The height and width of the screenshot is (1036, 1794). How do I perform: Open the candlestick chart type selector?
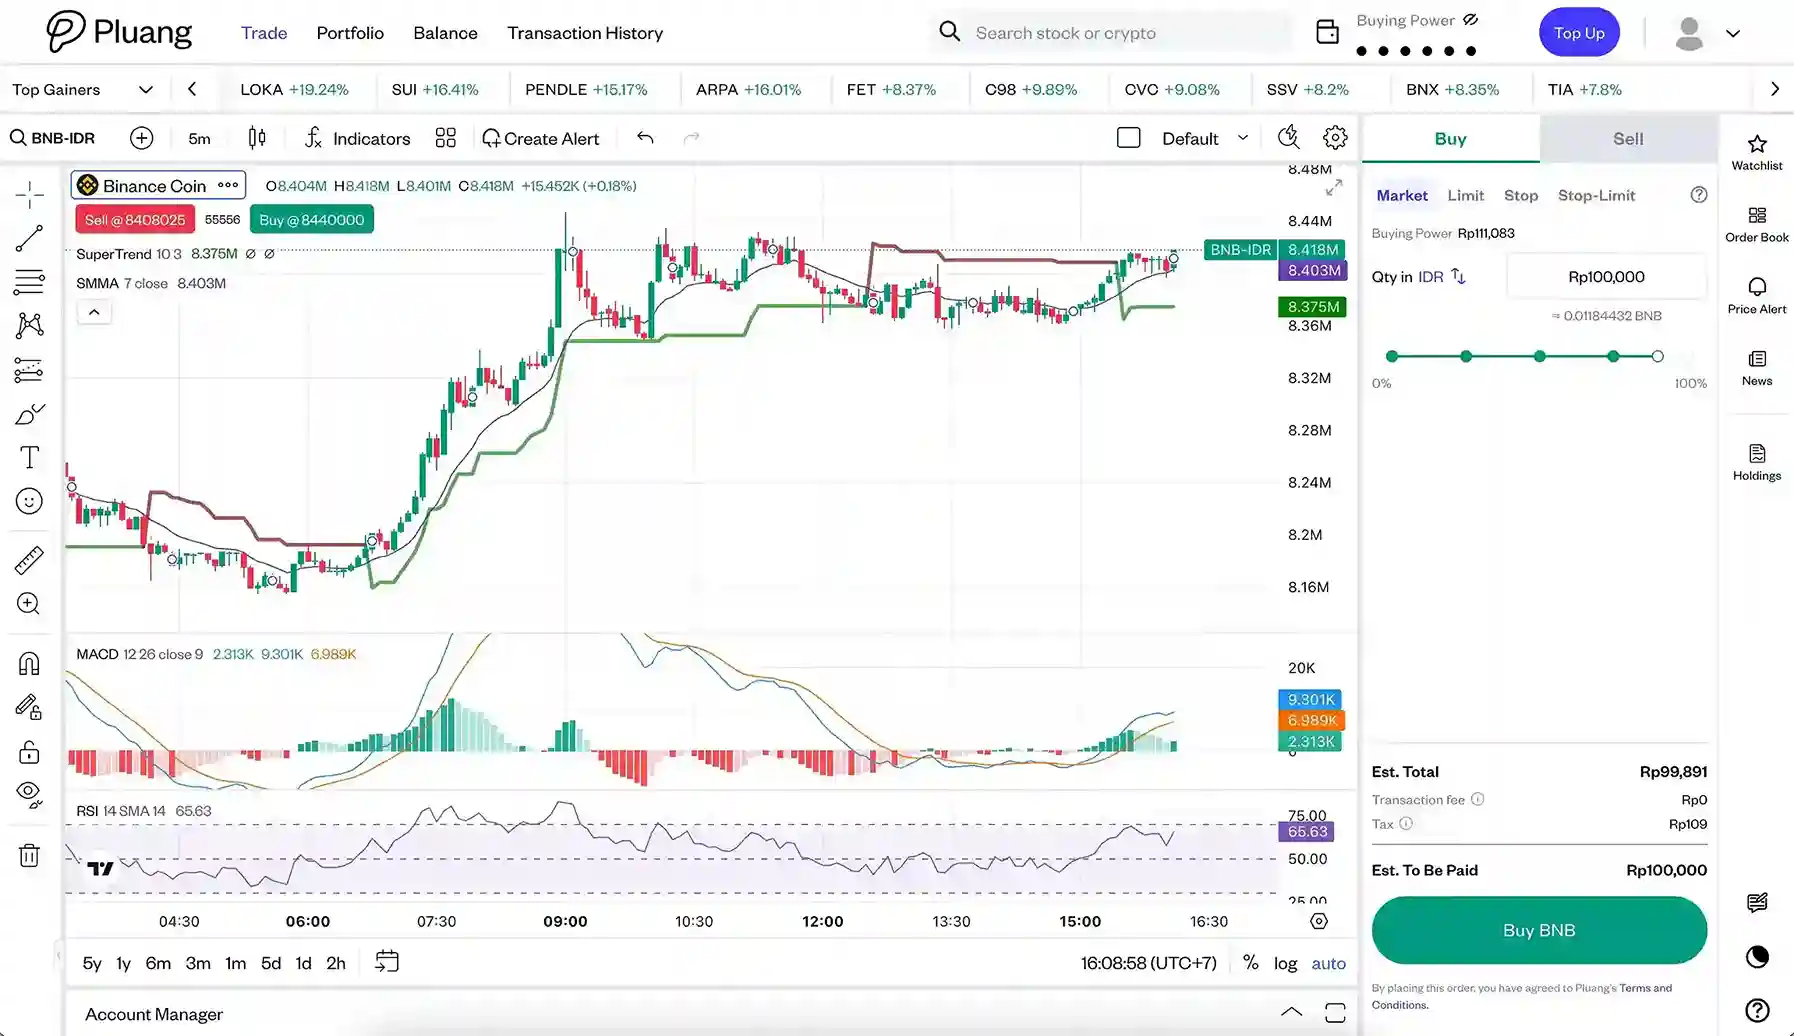tap(257, 138)
